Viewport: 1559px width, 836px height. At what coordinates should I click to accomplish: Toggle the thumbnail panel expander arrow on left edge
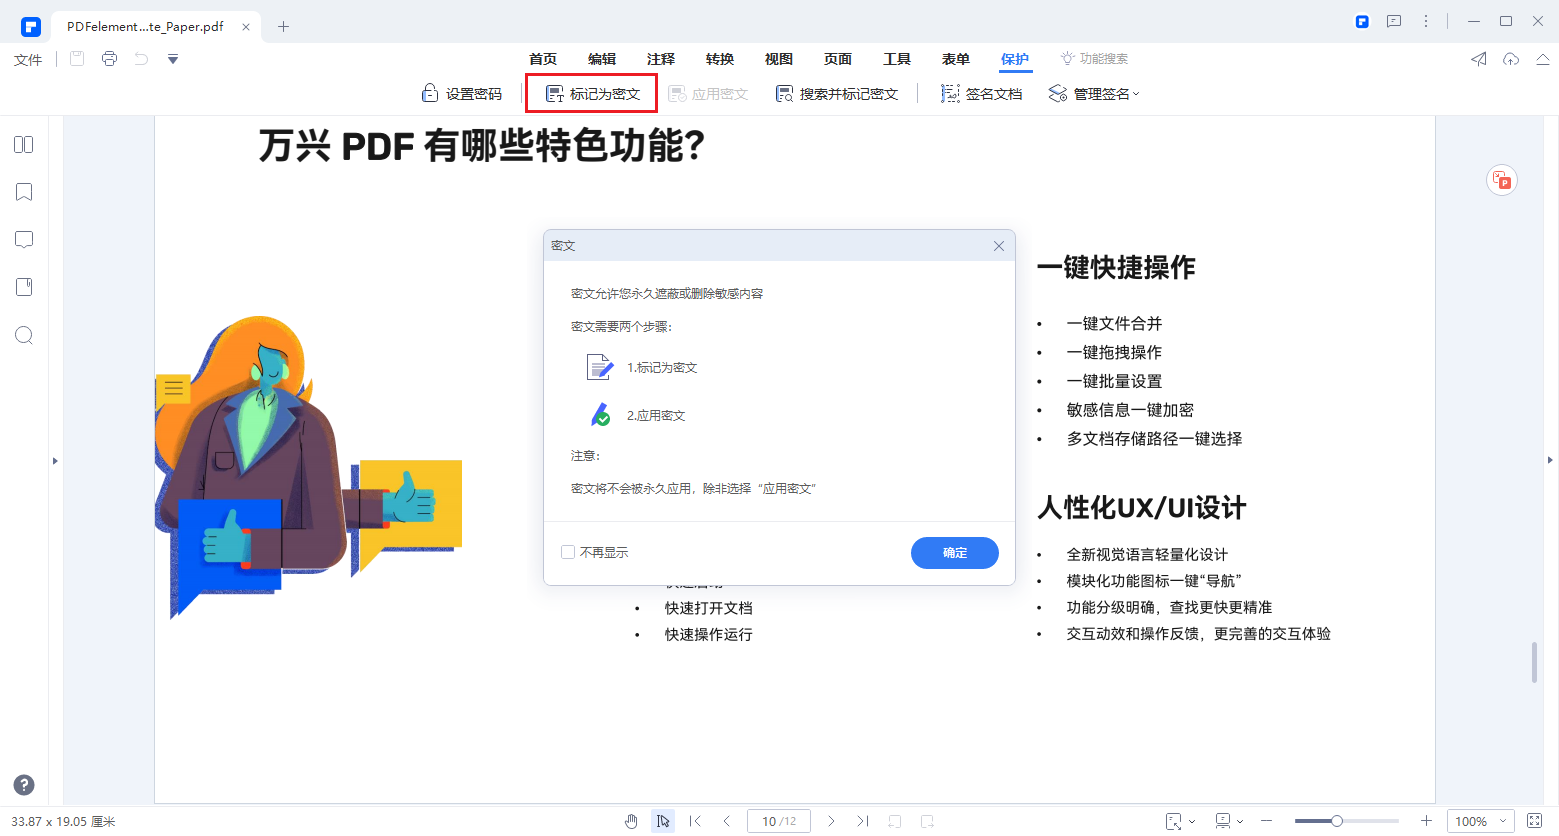click(55, 462)
